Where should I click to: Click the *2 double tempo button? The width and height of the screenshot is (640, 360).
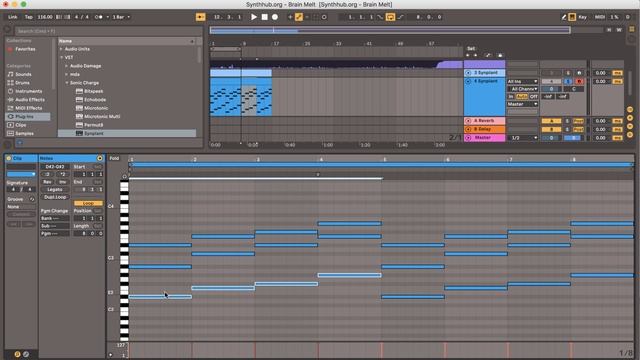click(x=62, y=174)
